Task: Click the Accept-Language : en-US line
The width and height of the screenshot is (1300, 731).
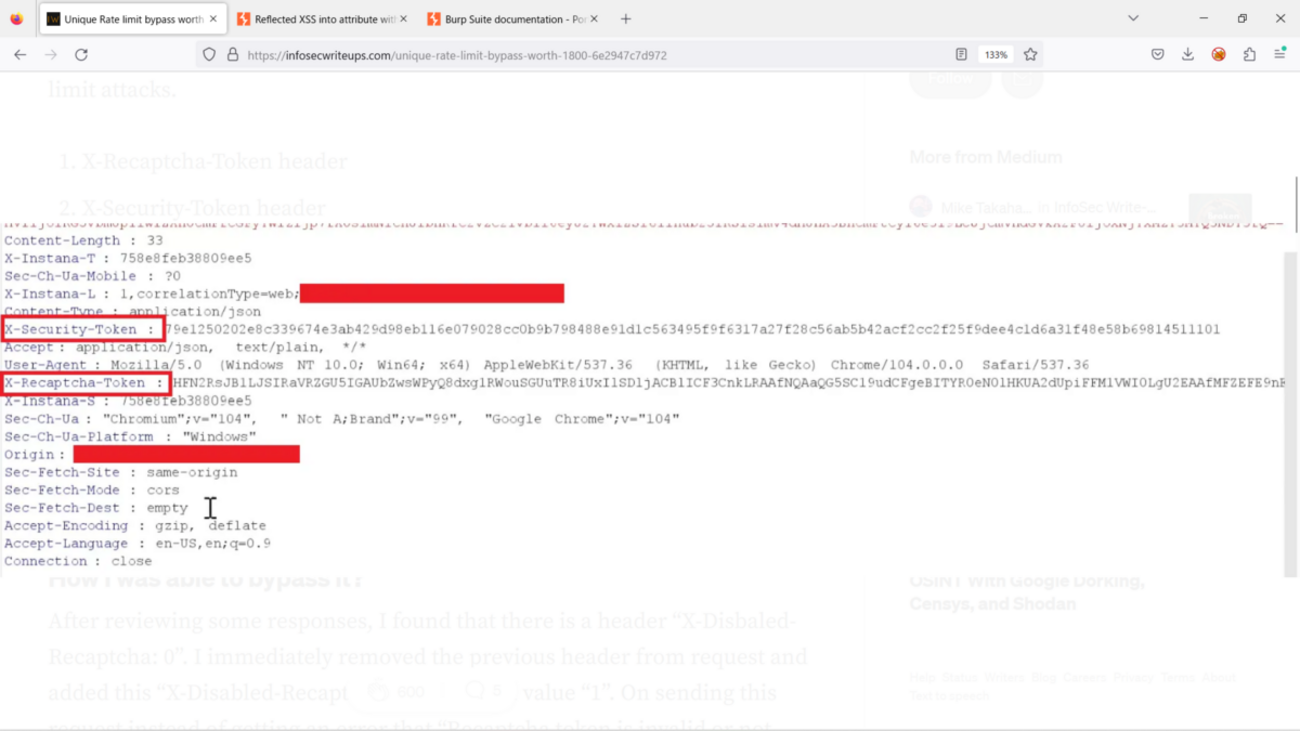Action: pos(137,544)
